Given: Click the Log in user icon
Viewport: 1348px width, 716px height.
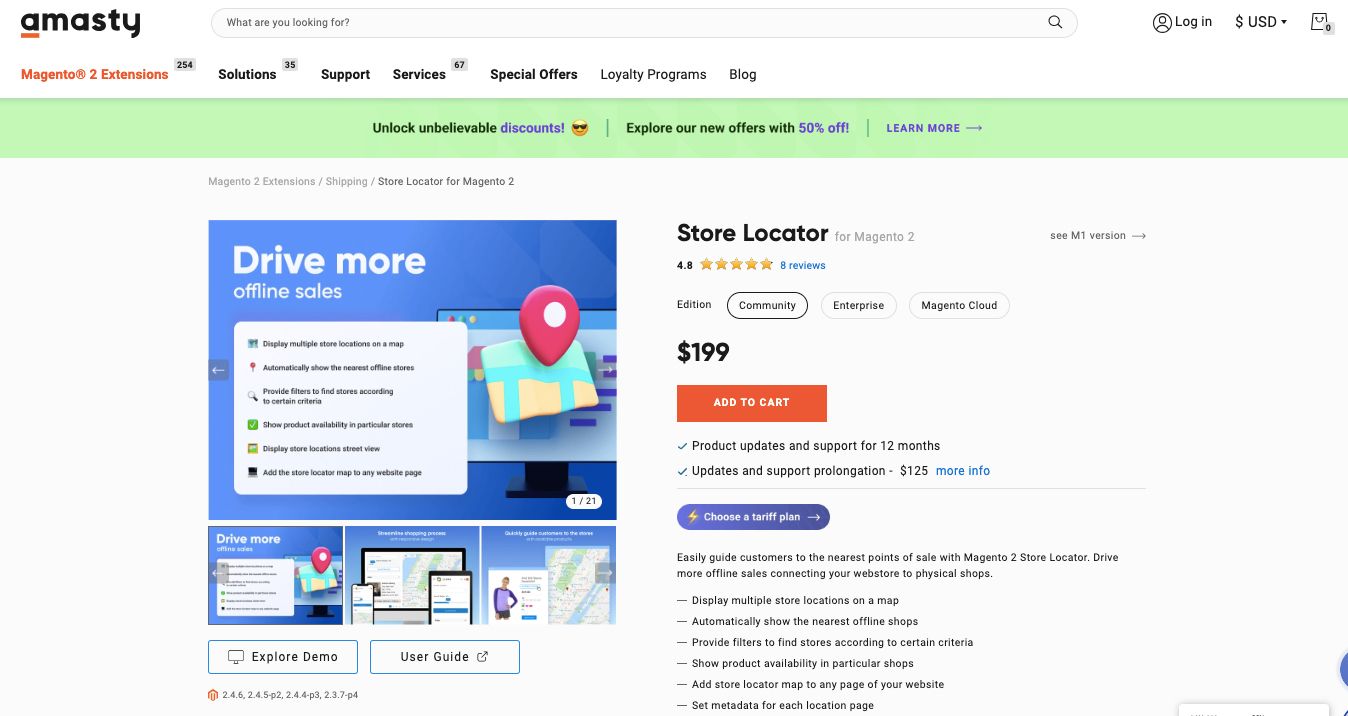Looking at the screenshot, I should [1161, 21].
